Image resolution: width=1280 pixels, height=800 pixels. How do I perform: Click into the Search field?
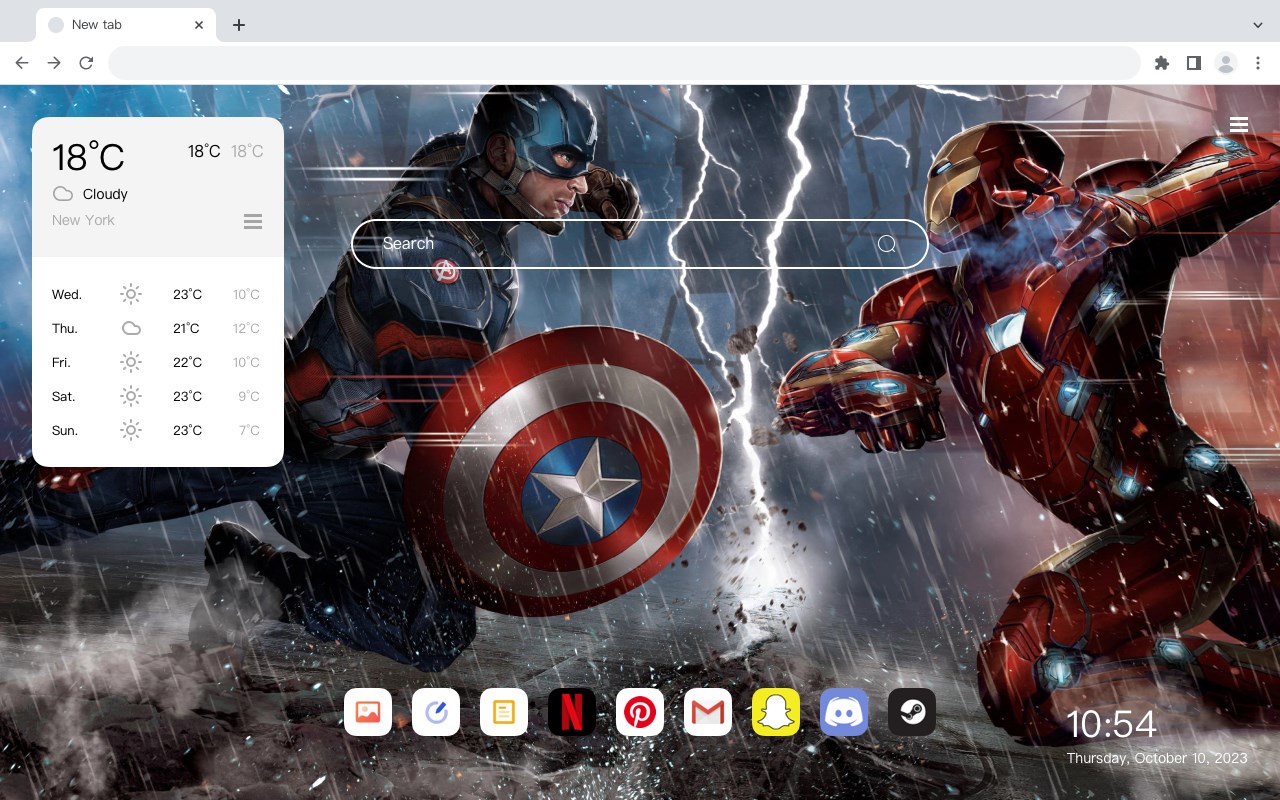640,244
